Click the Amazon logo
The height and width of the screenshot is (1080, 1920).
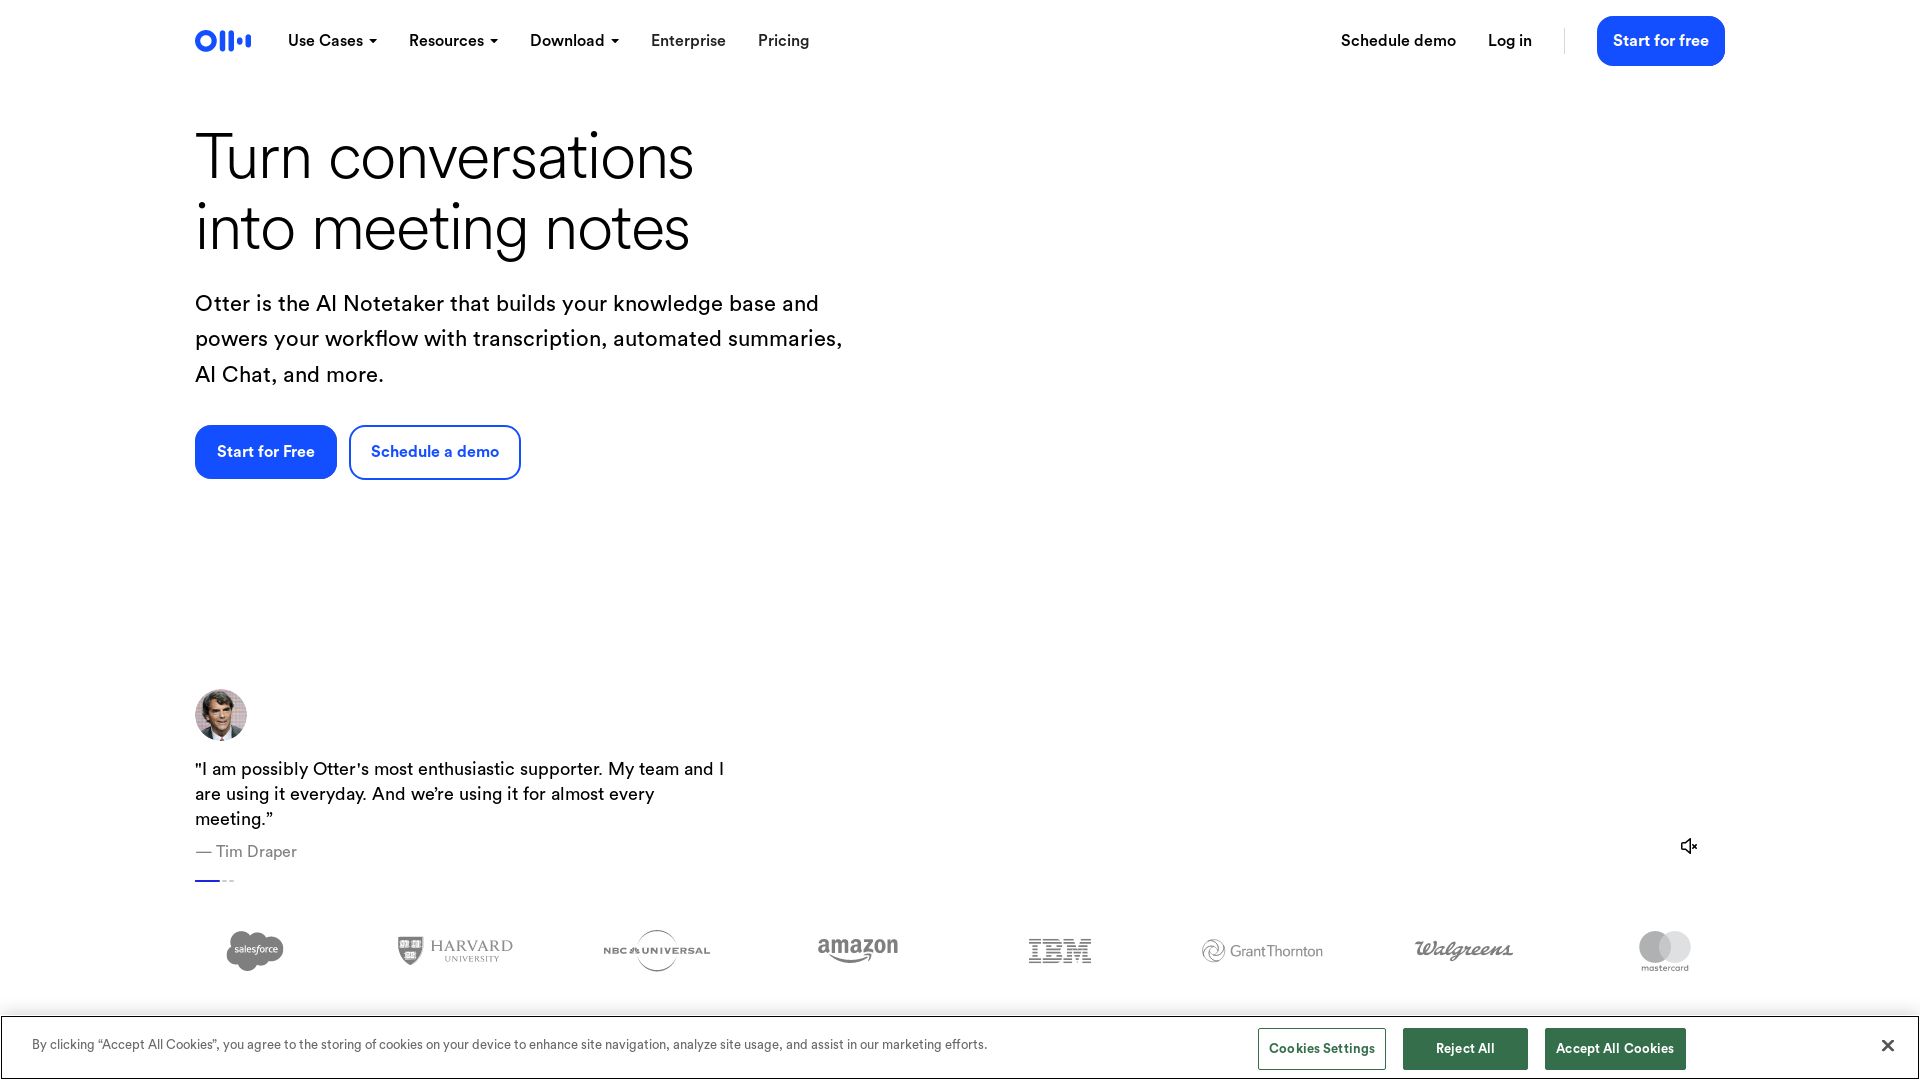coord(858,950)
